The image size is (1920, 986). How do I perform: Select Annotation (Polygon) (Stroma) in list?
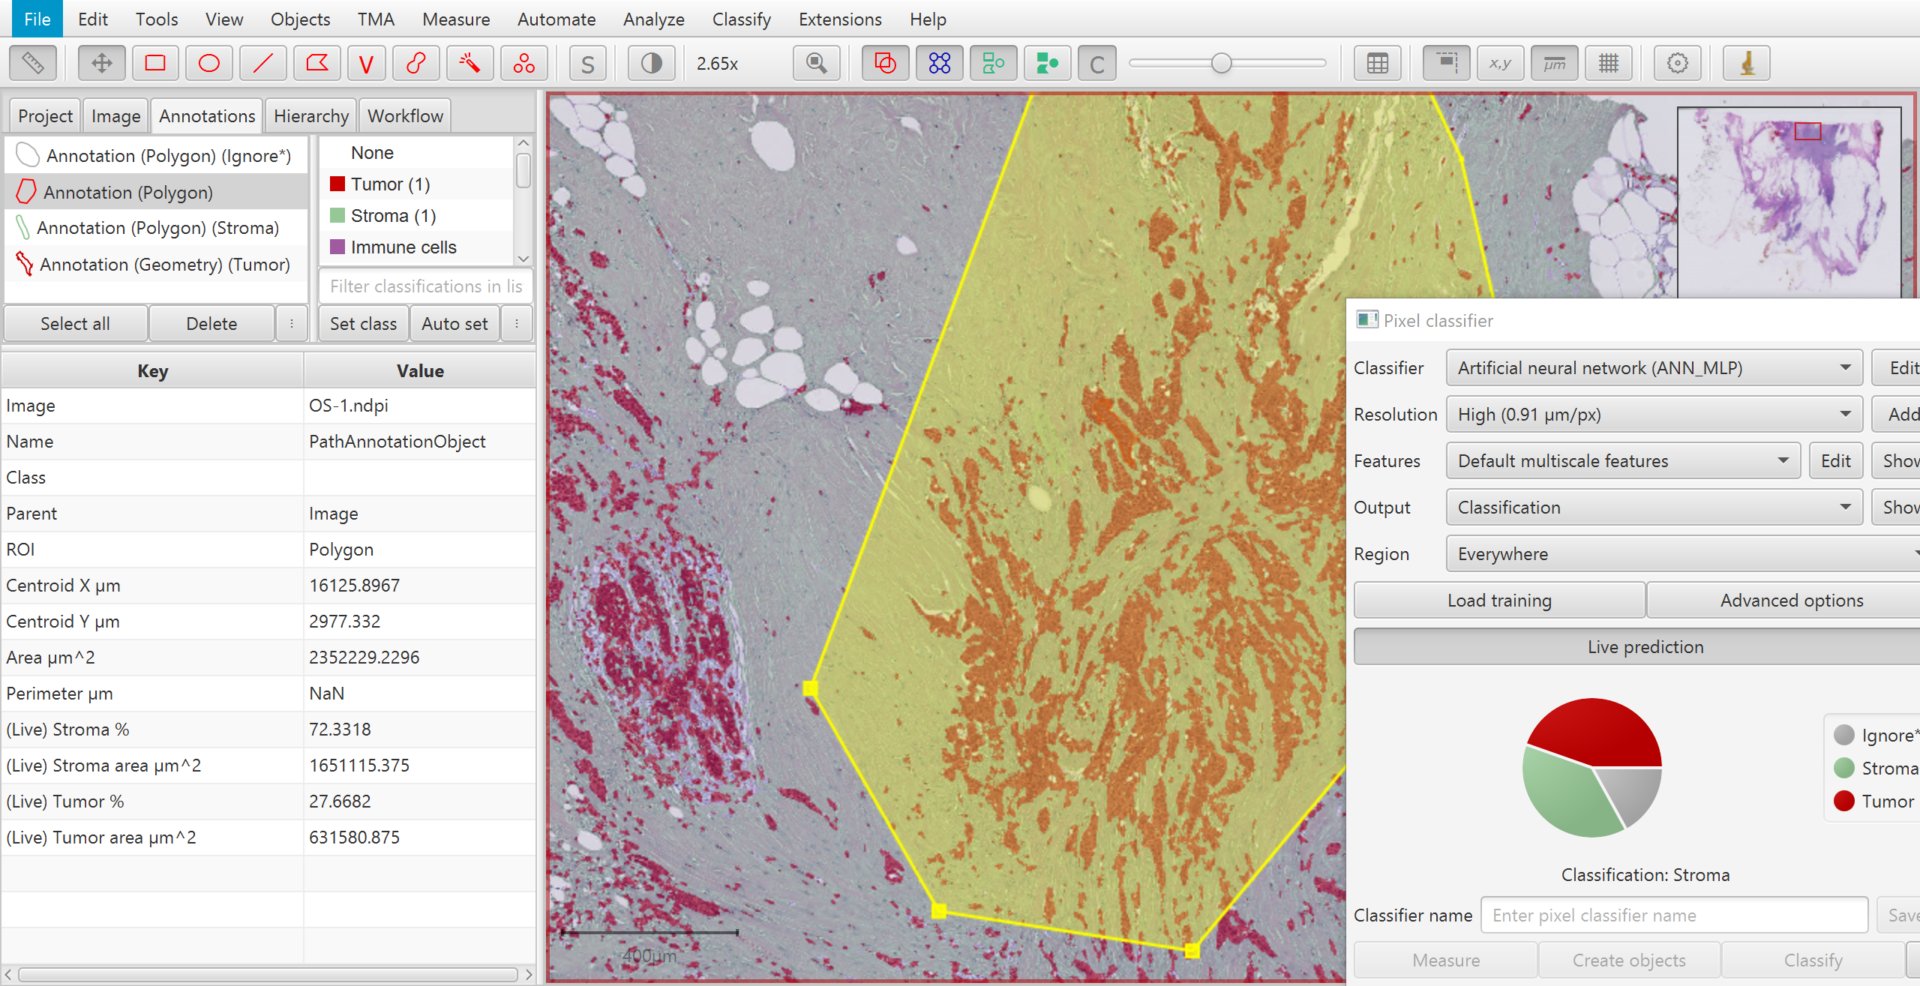157,228
